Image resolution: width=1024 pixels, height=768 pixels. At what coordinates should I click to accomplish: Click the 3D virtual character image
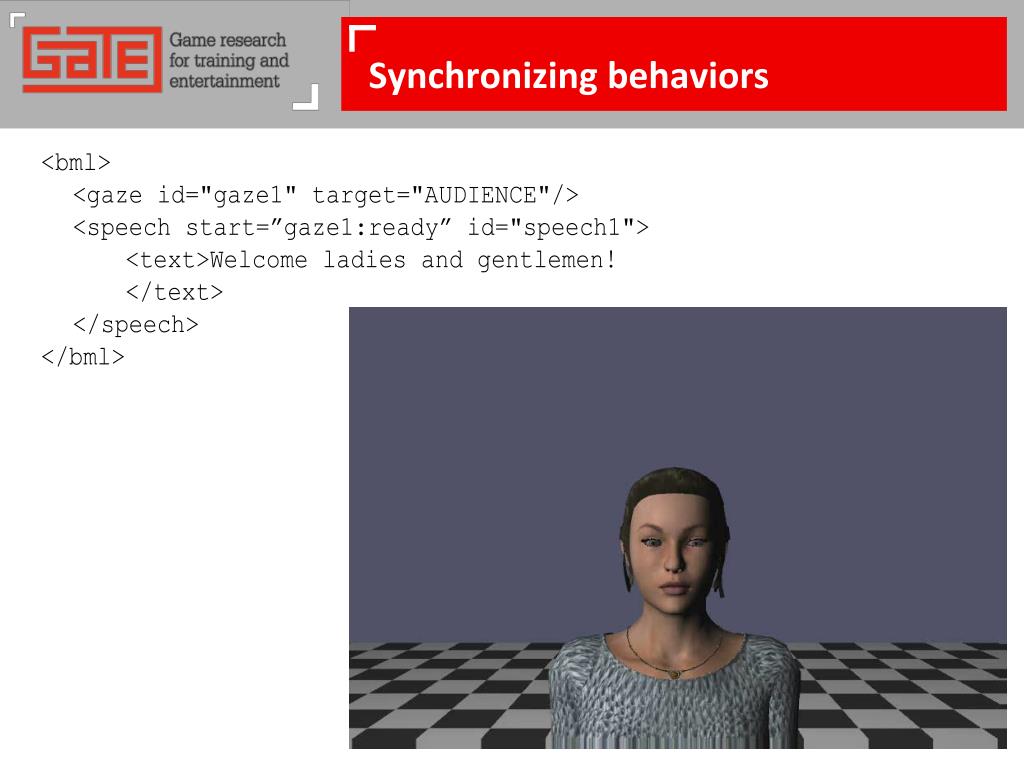(678, 528)
